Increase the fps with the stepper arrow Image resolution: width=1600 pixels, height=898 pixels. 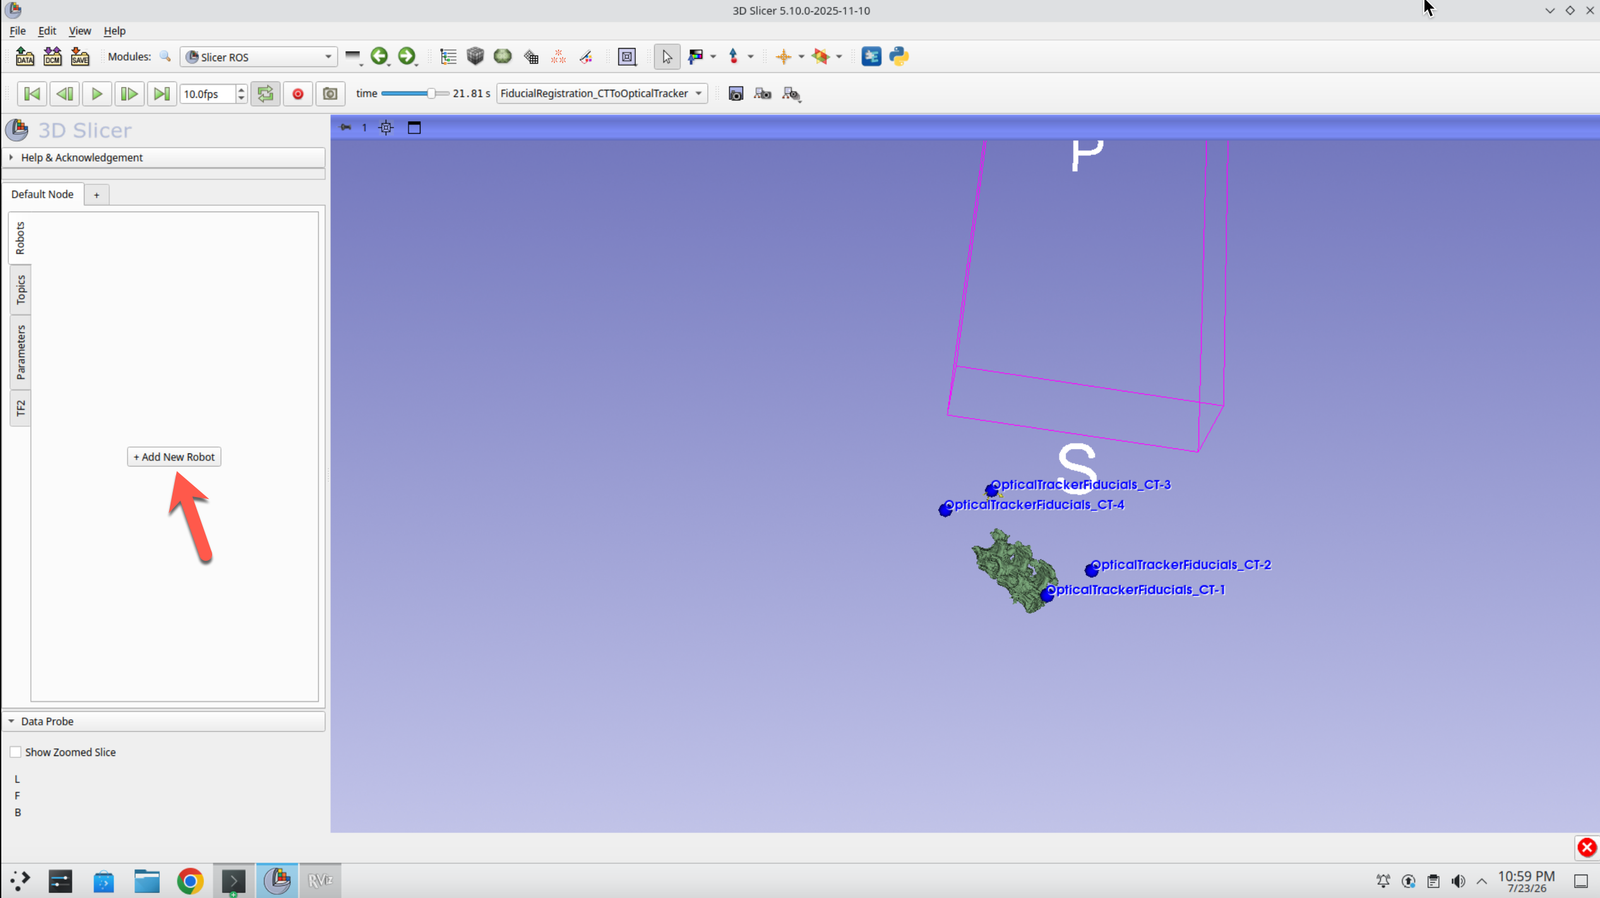click(x=241, y=89)
